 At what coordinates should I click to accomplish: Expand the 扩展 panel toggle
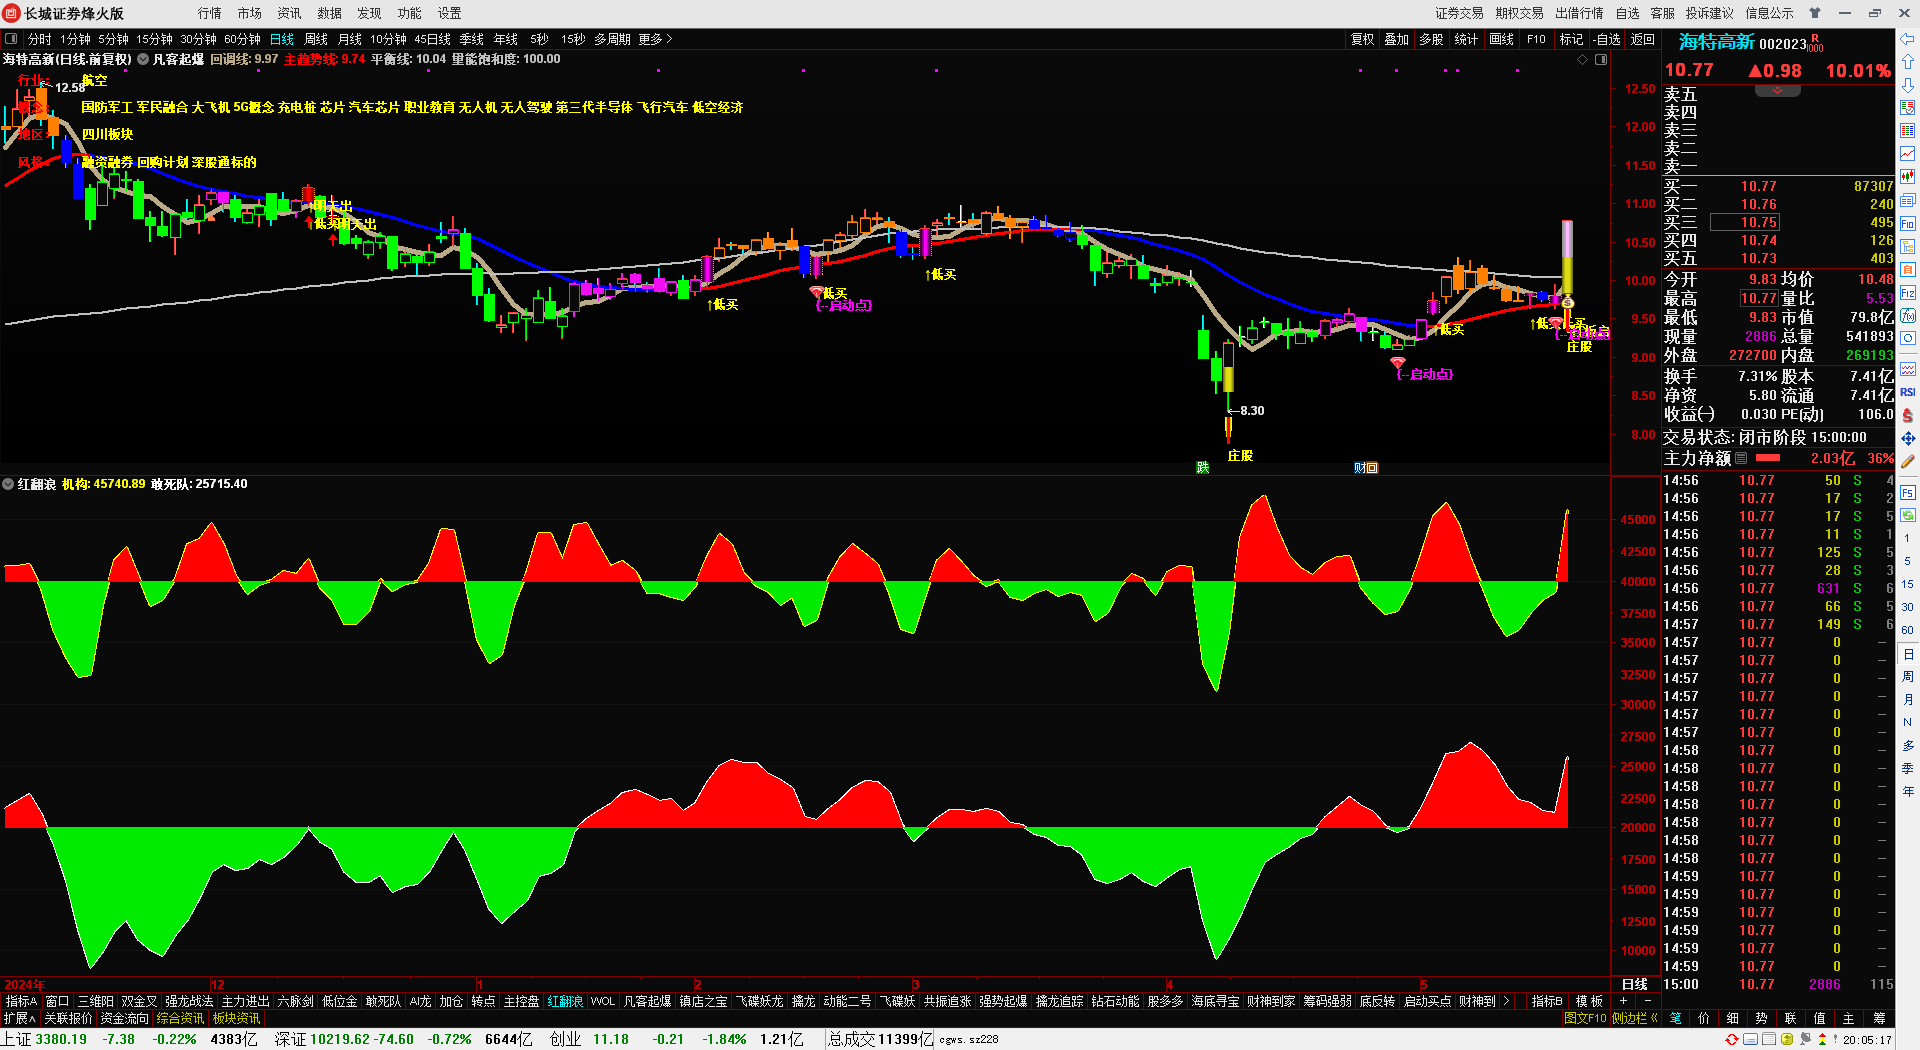click(20, 1018)
